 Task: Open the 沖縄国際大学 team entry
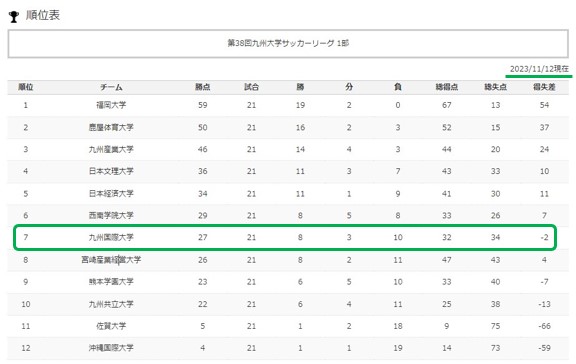pyautogui.click(x=111, y=348)
